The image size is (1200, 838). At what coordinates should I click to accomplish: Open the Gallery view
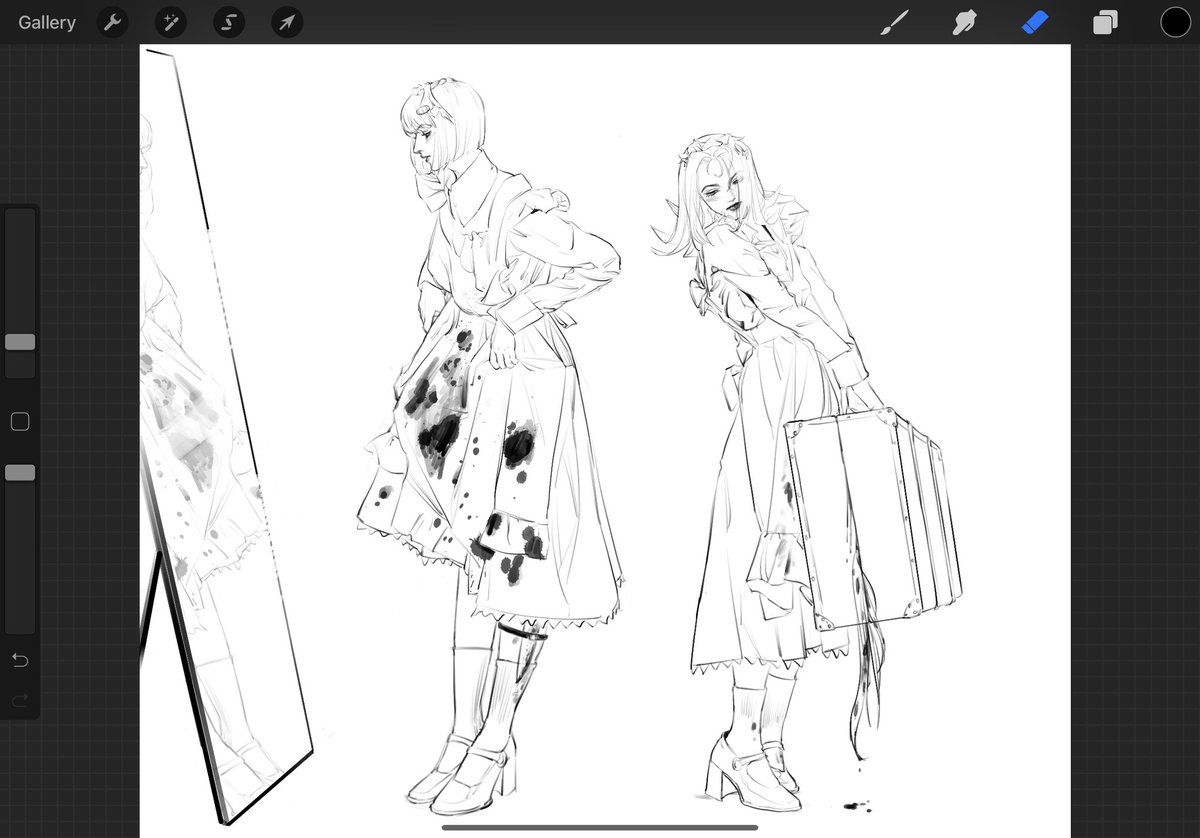(x=47, y=22)
